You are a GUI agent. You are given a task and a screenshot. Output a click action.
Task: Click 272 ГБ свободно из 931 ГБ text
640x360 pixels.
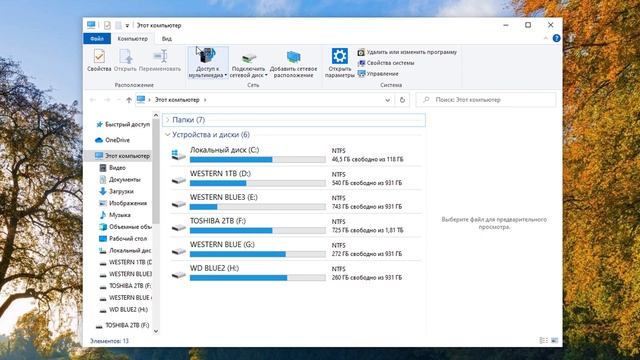click(x=367, y=254)
